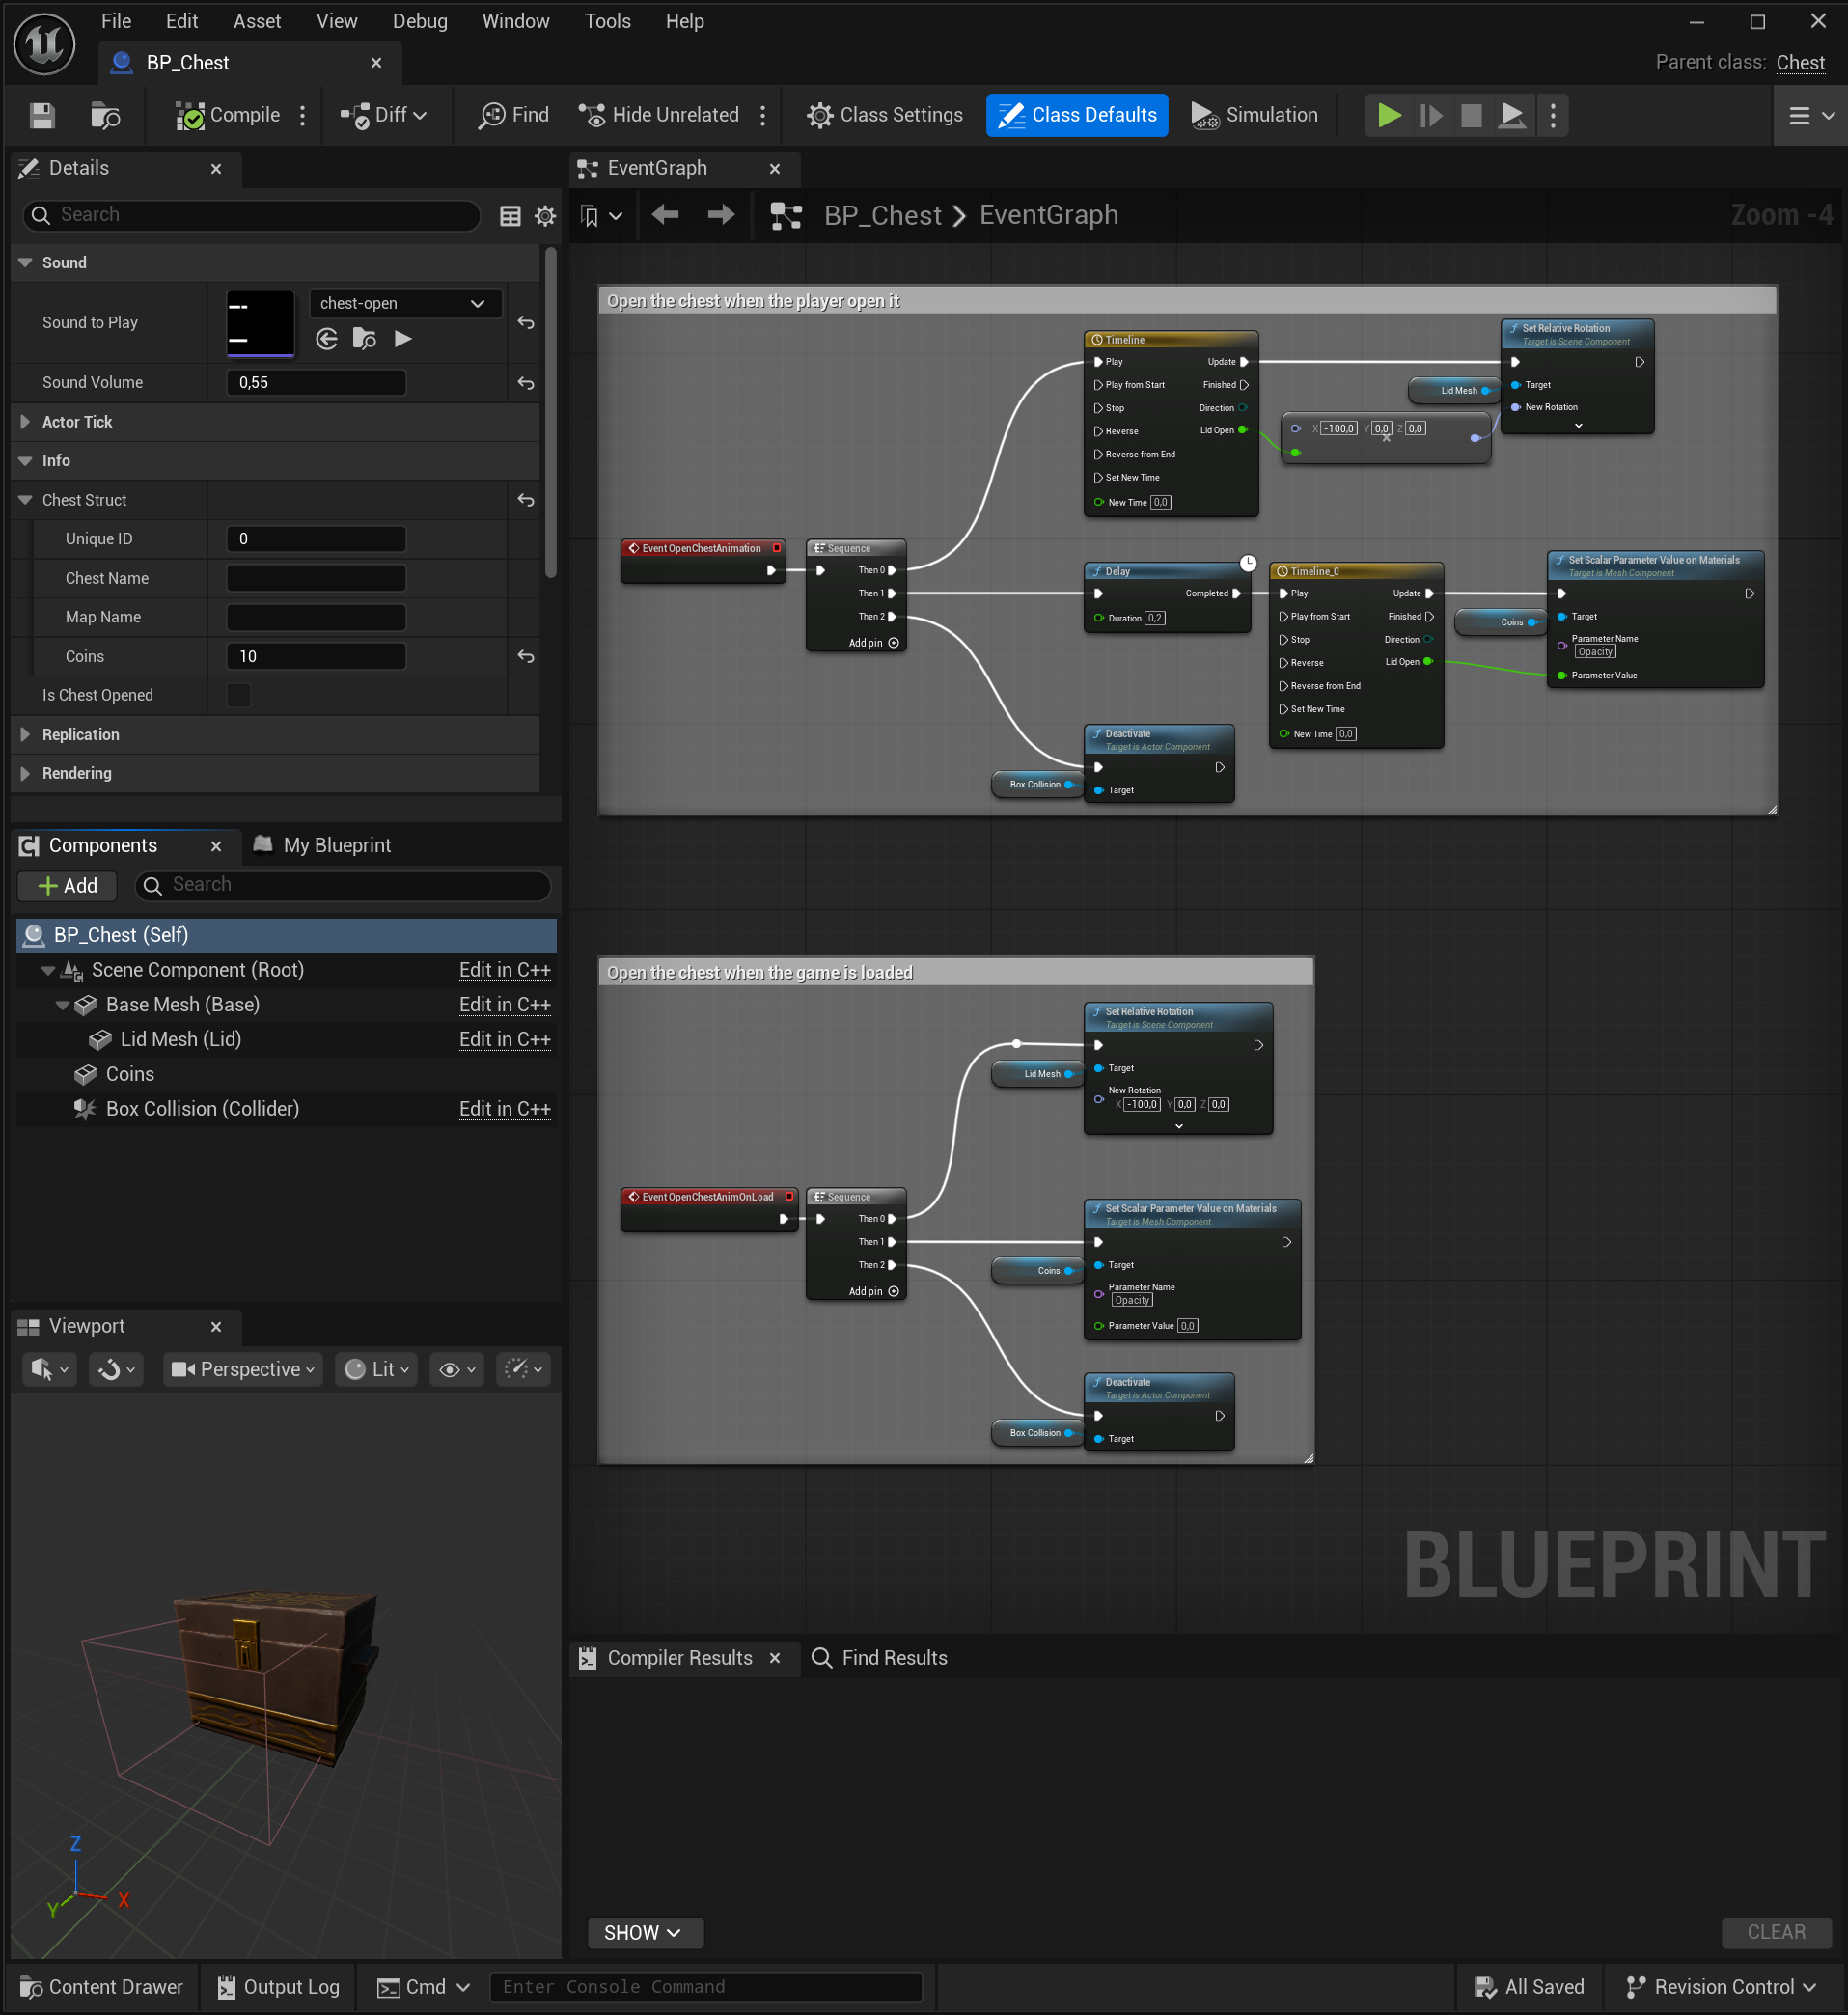Open the Output Log

[x=278, y=1986]
